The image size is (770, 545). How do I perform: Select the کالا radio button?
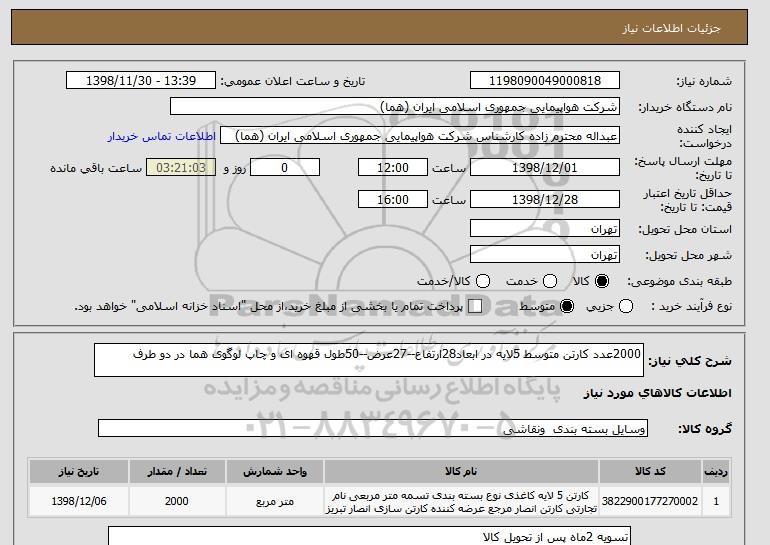coord(602,281)
